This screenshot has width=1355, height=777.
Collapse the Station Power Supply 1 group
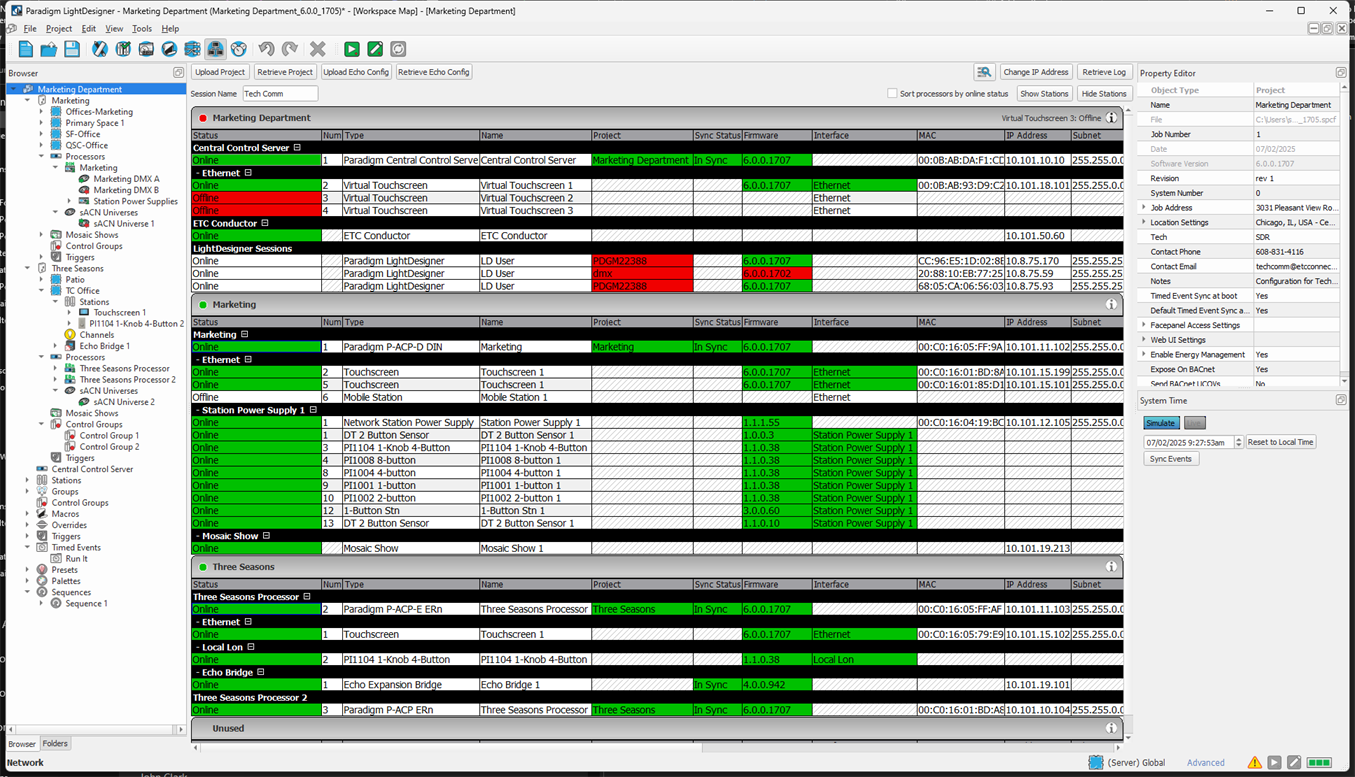313,410
